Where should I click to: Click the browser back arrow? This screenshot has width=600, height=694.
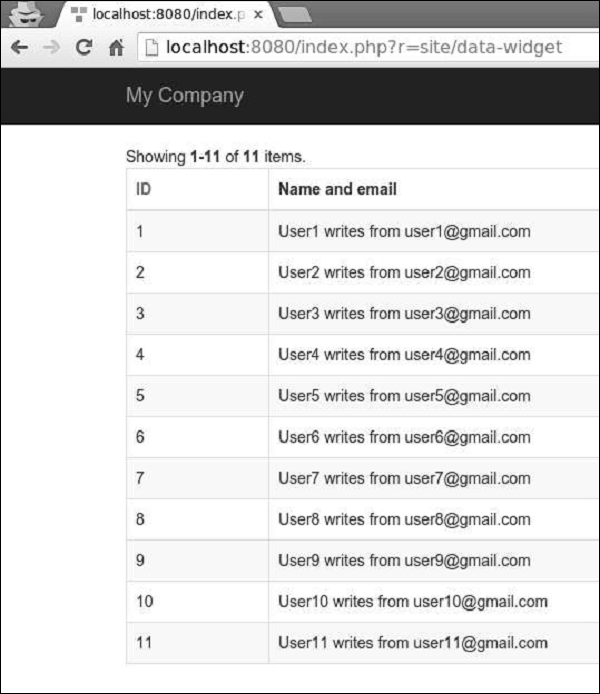tap(20, 47)
